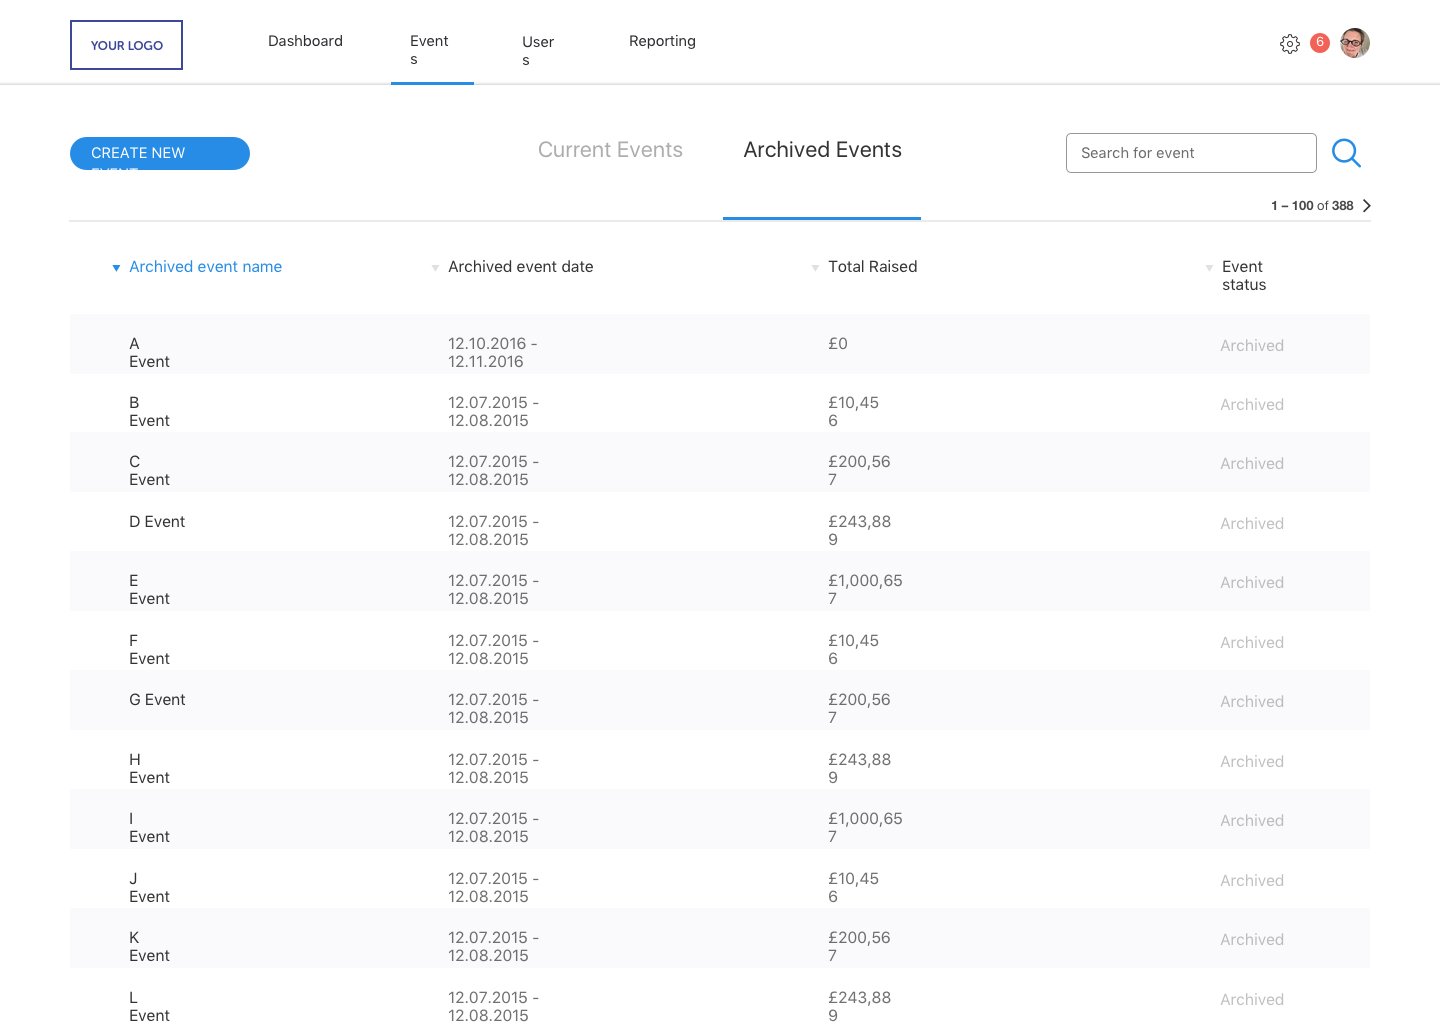Open the K Event row
The image size is (1440, 1024).
pos(720,939)
